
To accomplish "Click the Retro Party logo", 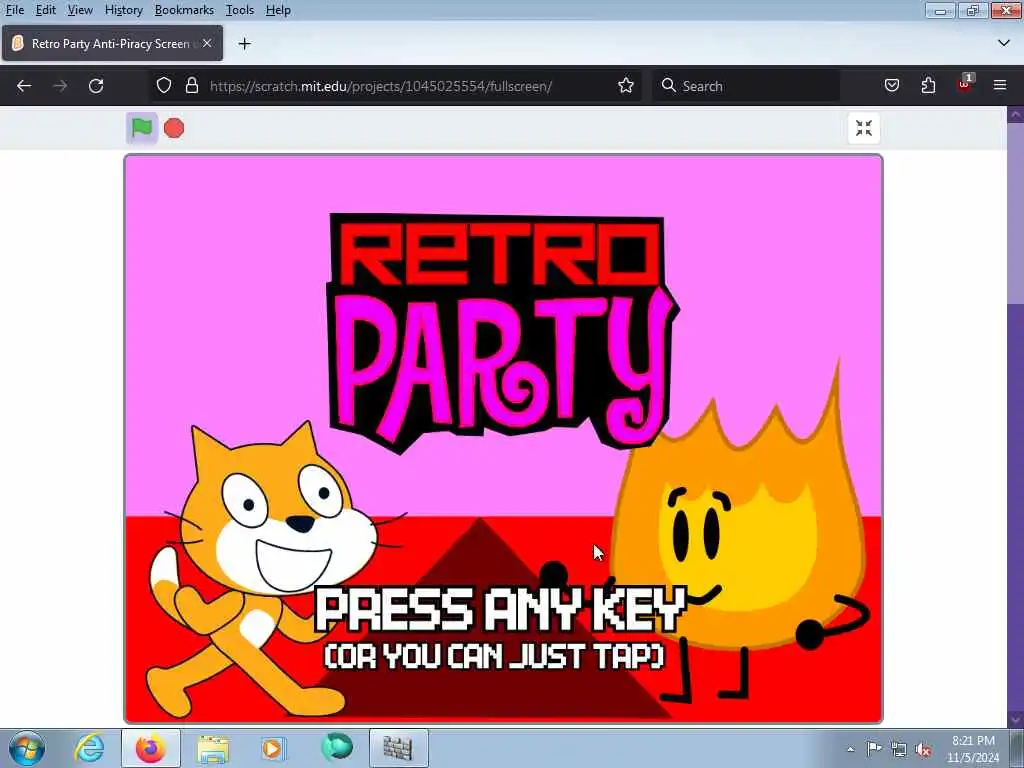I will click(502, 332).
